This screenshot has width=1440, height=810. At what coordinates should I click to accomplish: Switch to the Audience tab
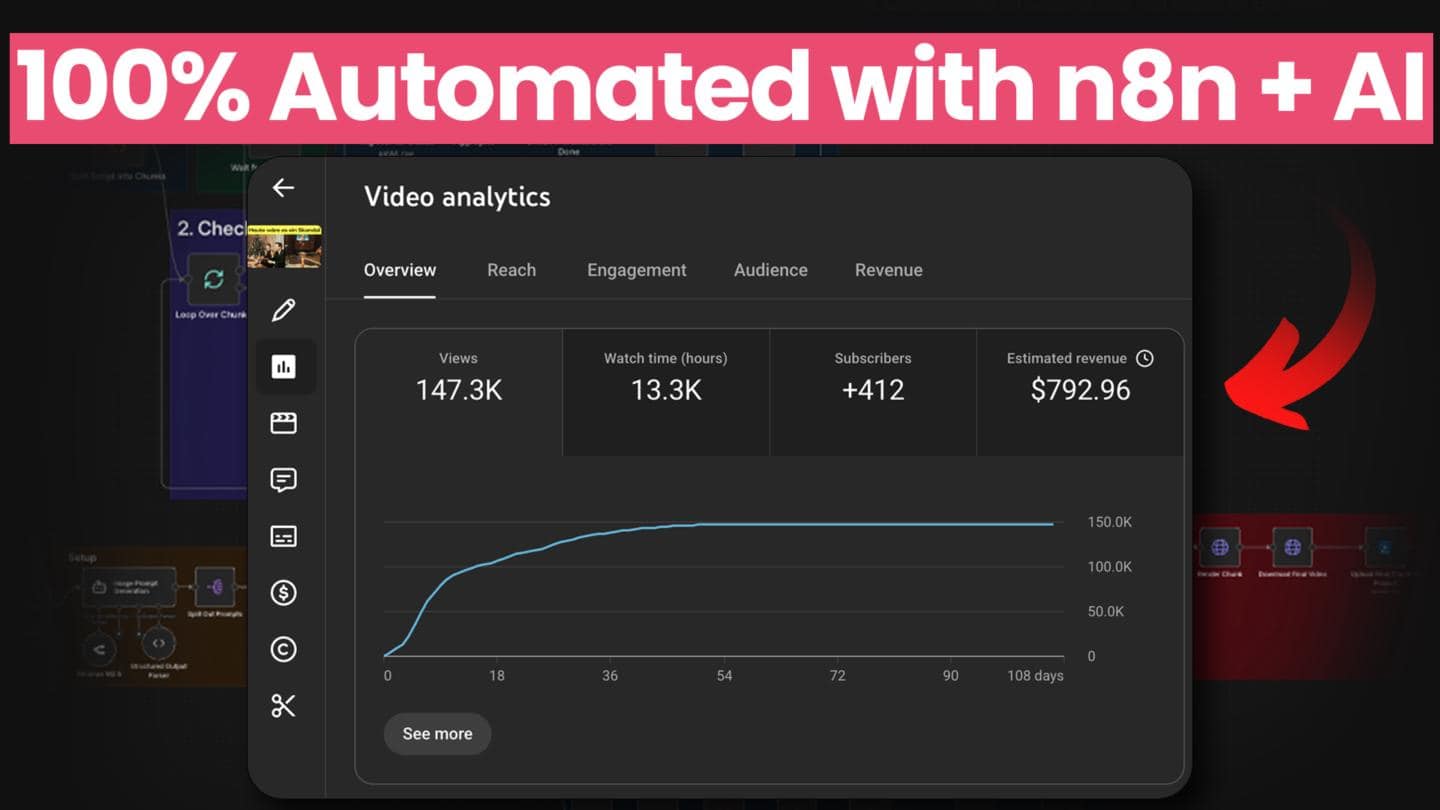point(771,270)
